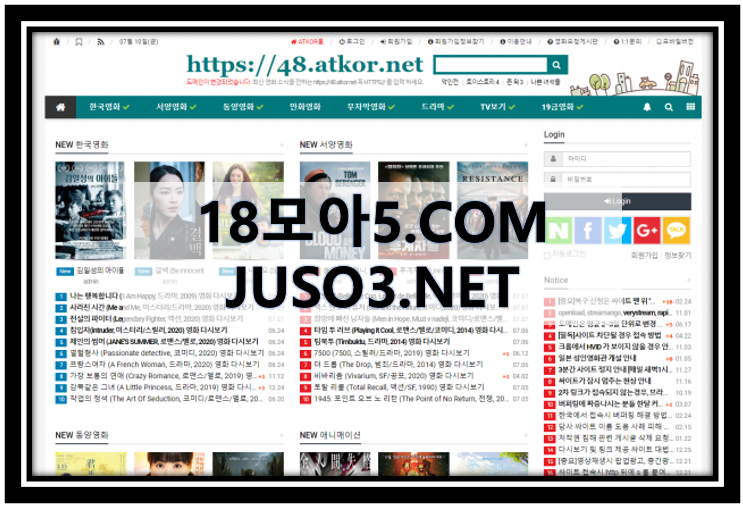Expand the 동양영화 dropdown menu
The height and width of the screenshot is (508, 743).
243,107
